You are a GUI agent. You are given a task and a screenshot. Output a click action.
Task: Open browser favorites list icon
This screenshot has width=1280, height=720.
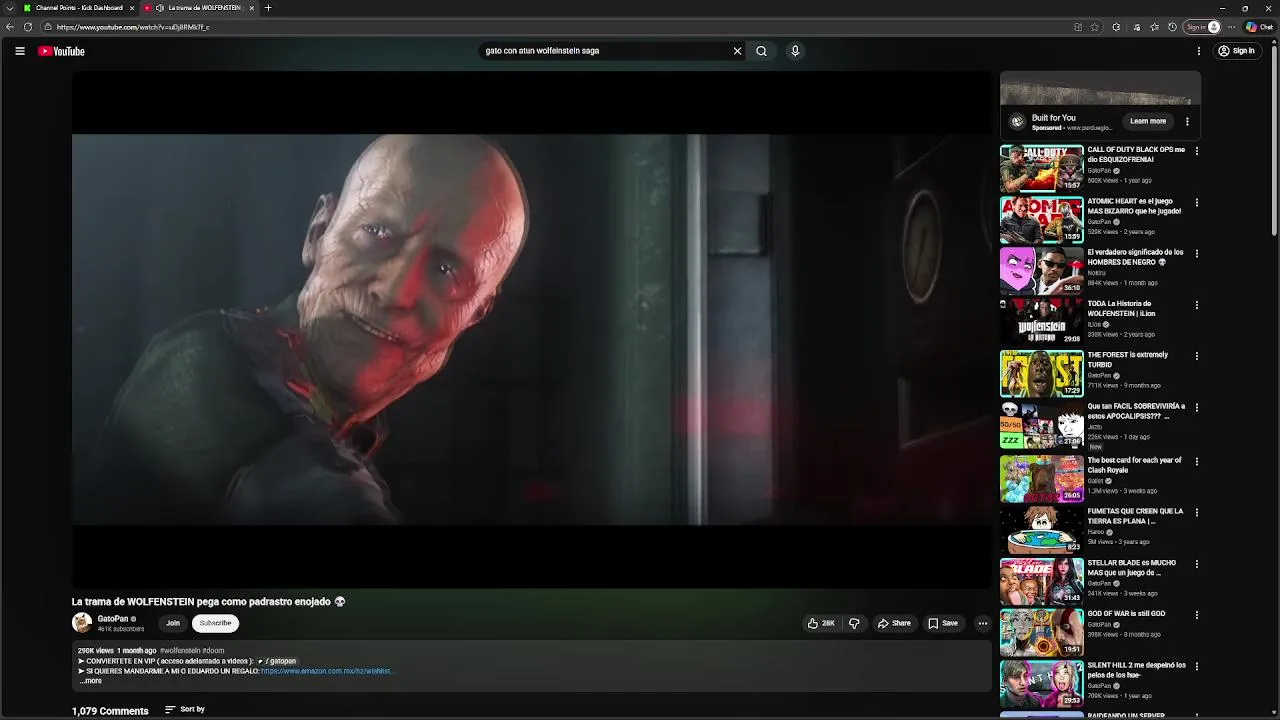(x=1154, y=27)
